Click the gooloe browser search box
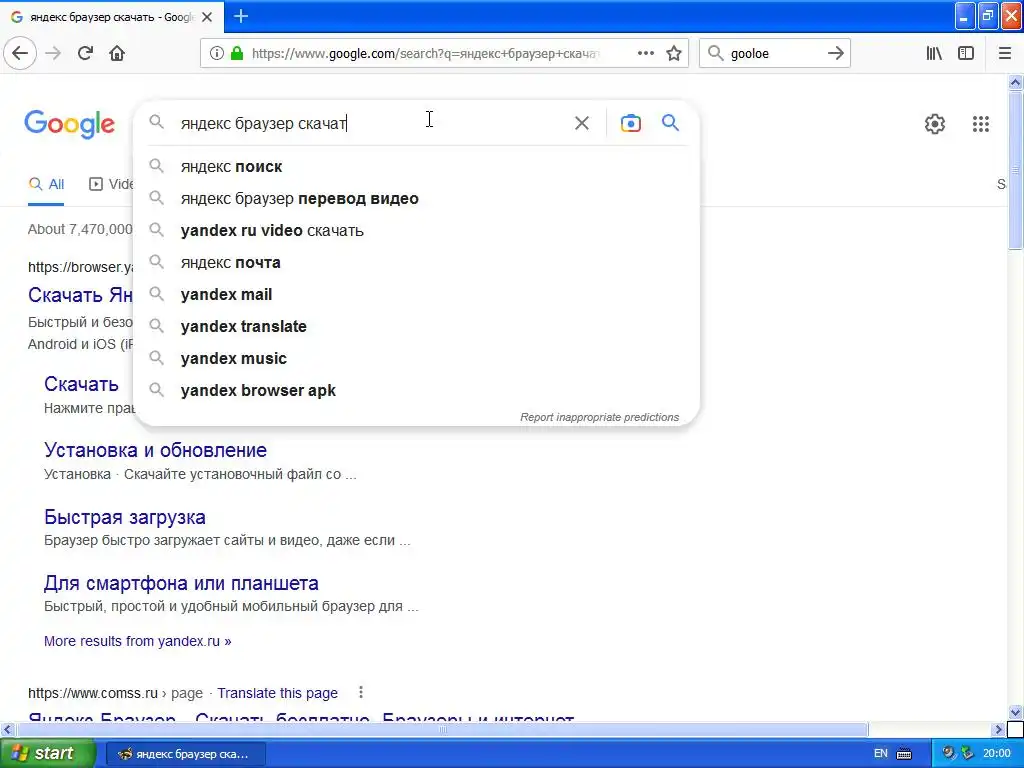The height and width of the screenshot is (768, 1024). click(775, 54)
